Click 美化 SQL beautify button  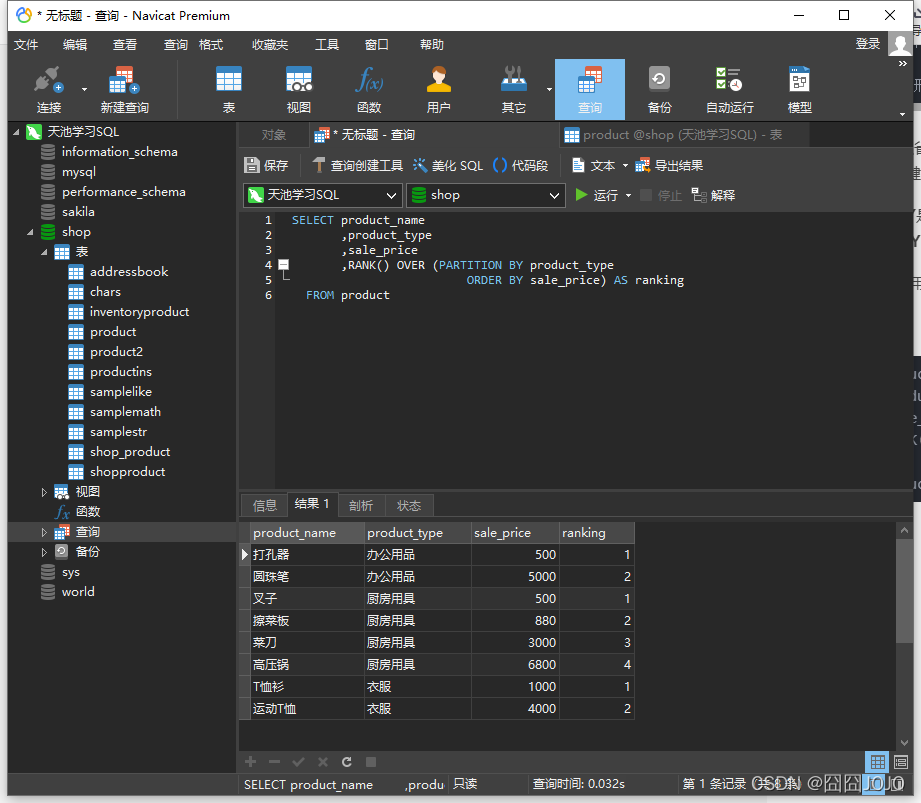pyautogui.click(x=448, y=166)
